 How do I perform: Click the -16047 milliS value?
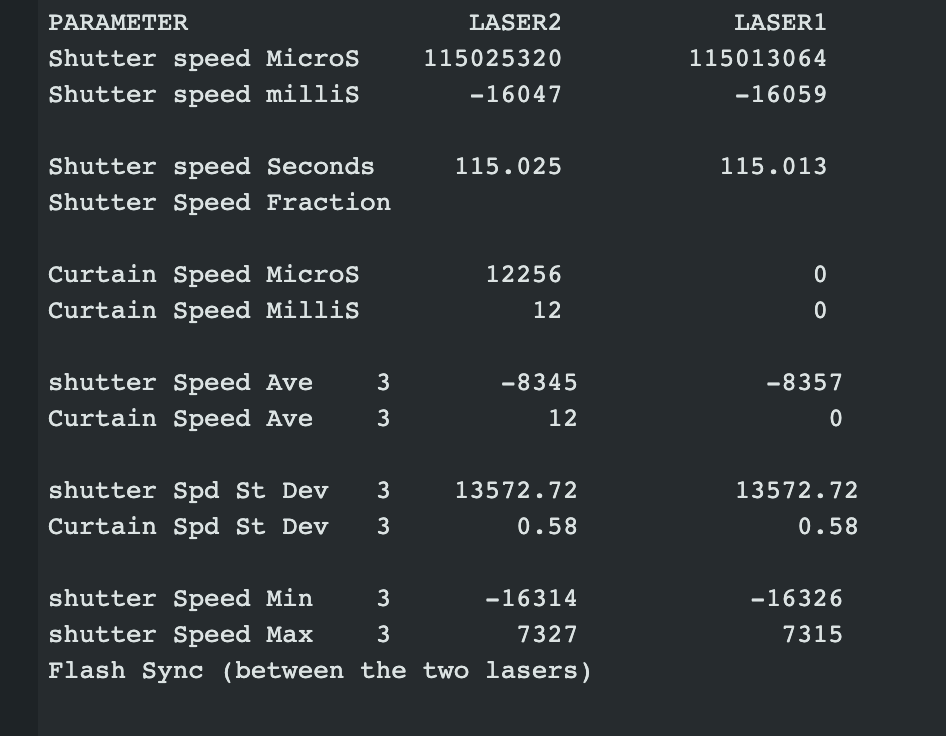(515, 94)
